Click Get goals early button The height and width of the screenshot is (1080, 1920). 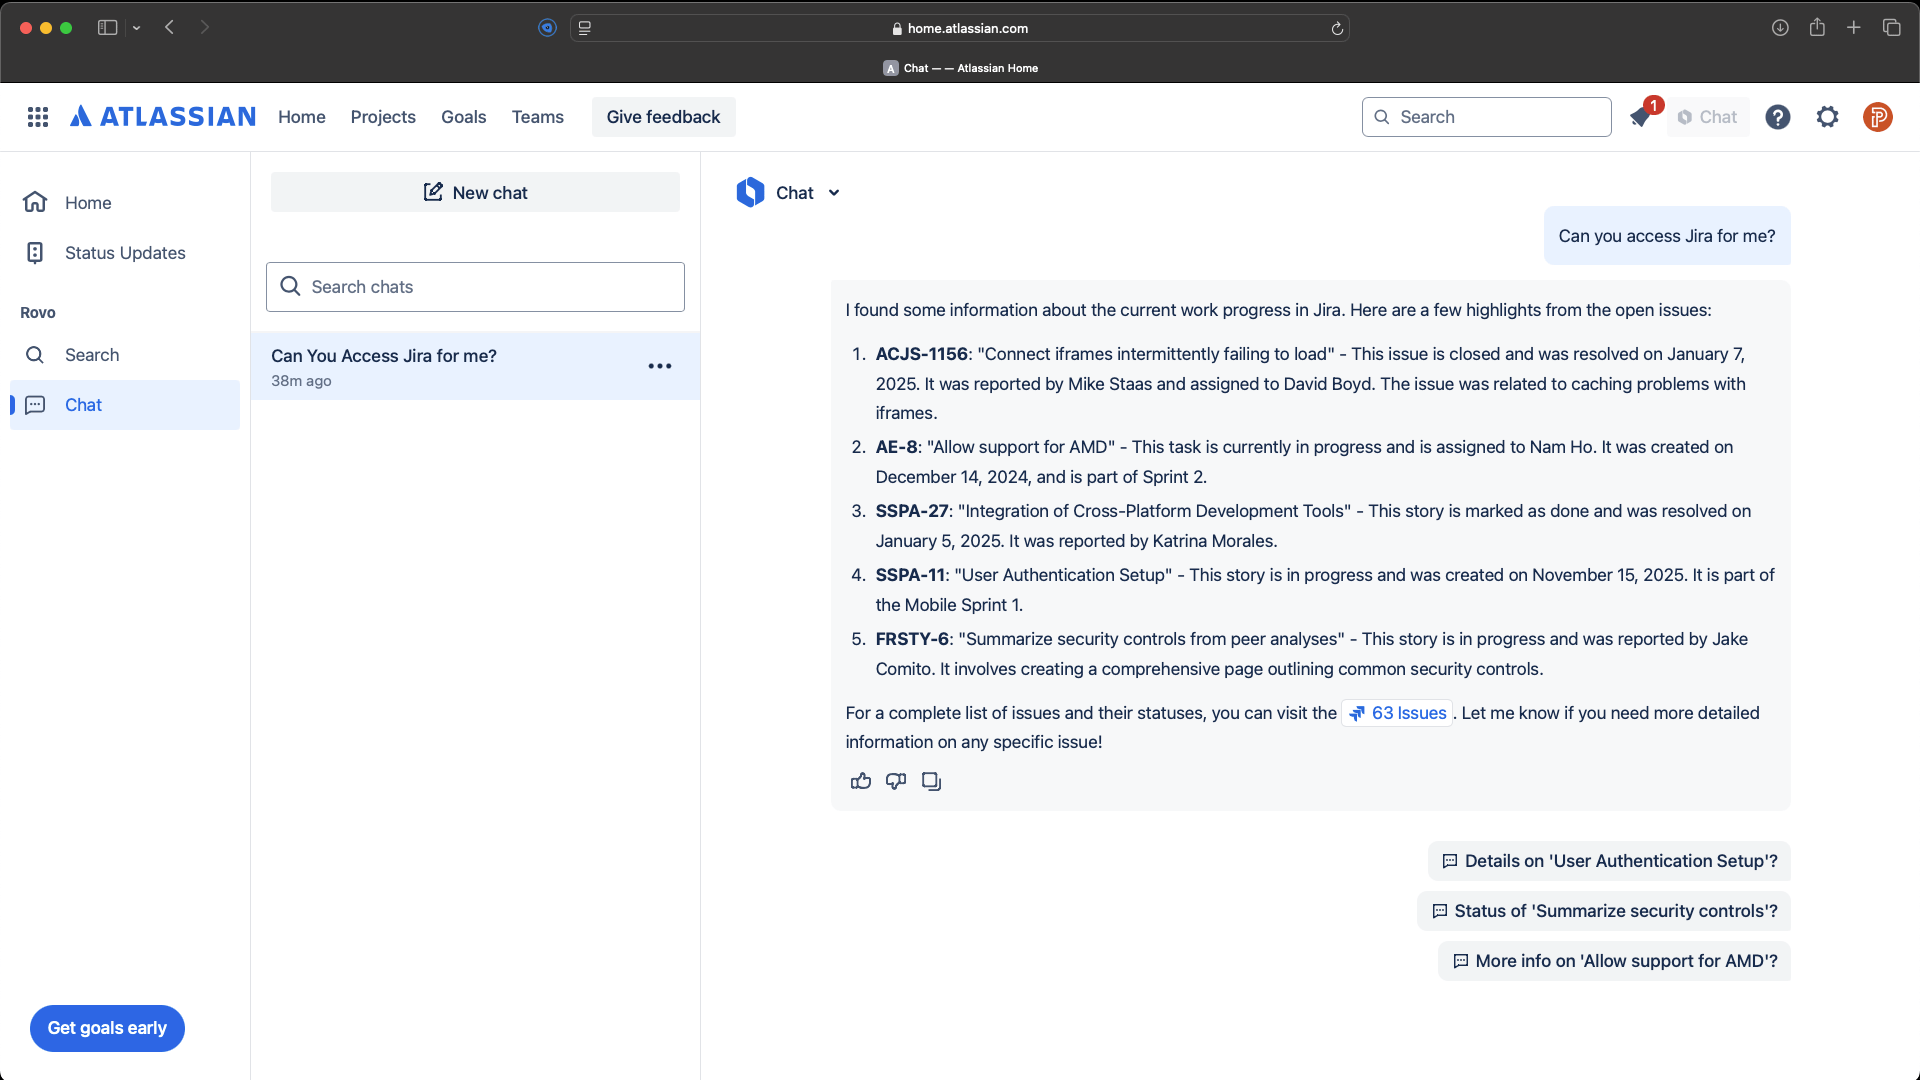pos(107,1028)
